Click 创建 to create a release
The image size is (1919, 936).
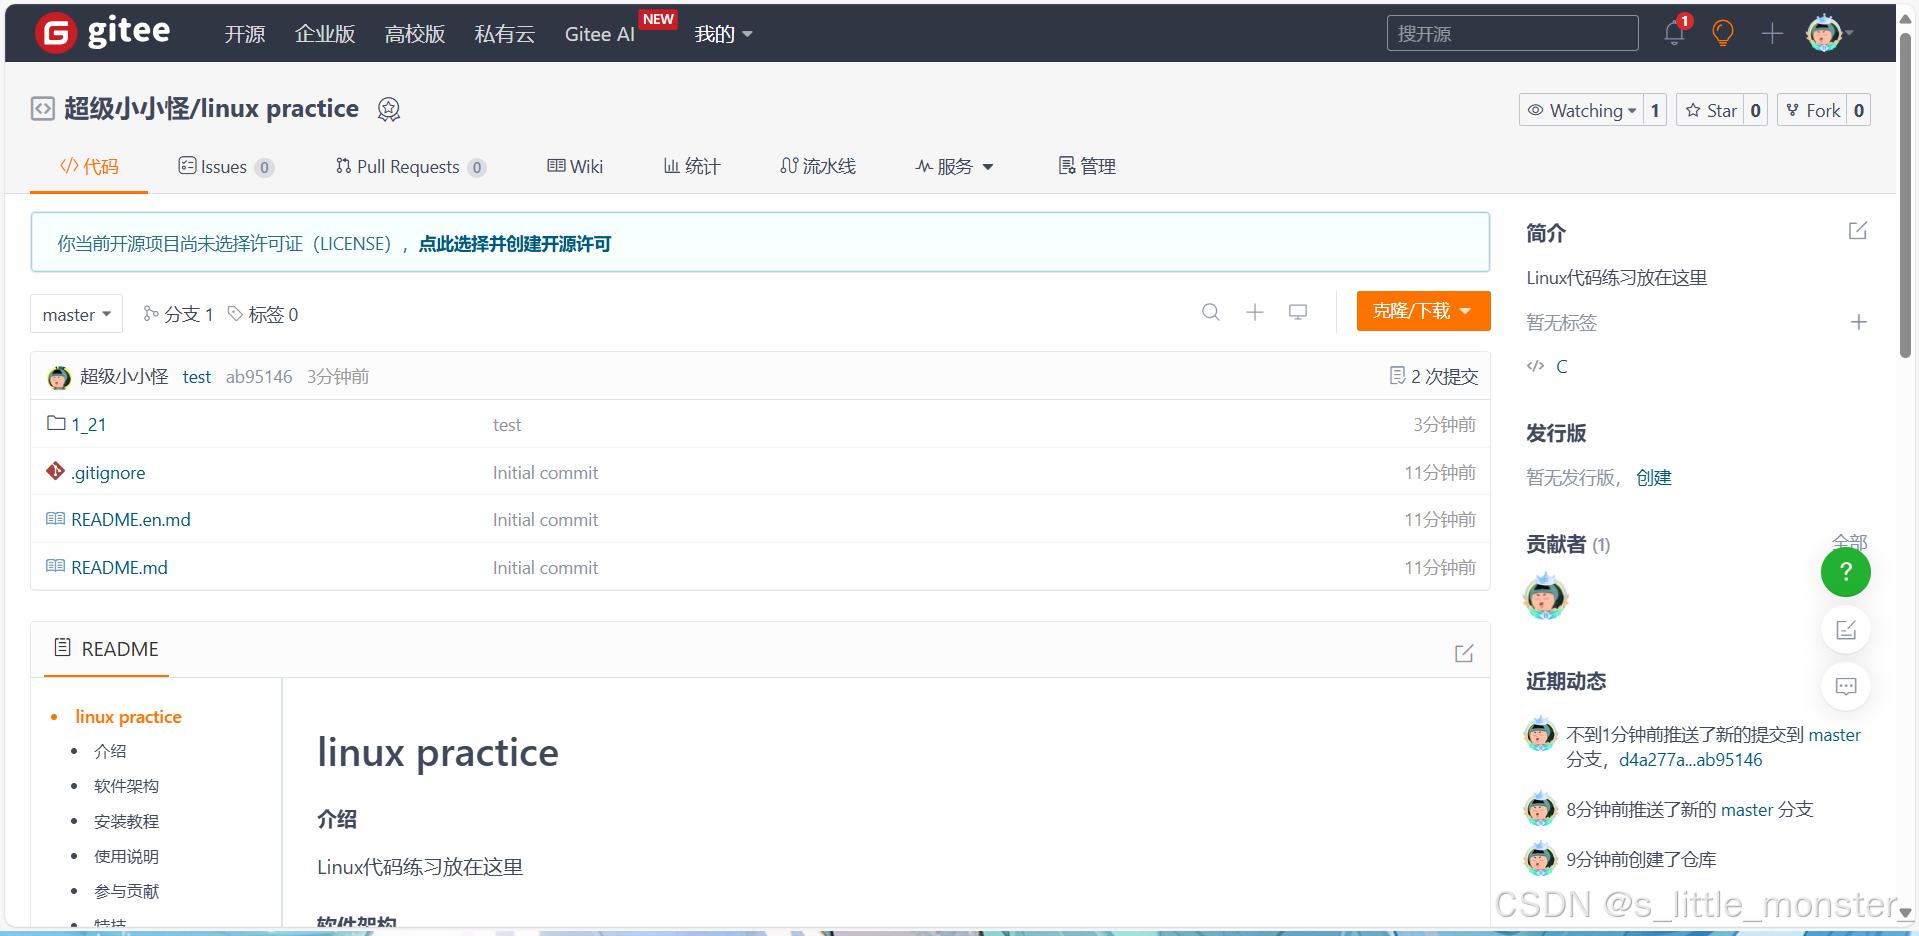tap(1653, 477)
